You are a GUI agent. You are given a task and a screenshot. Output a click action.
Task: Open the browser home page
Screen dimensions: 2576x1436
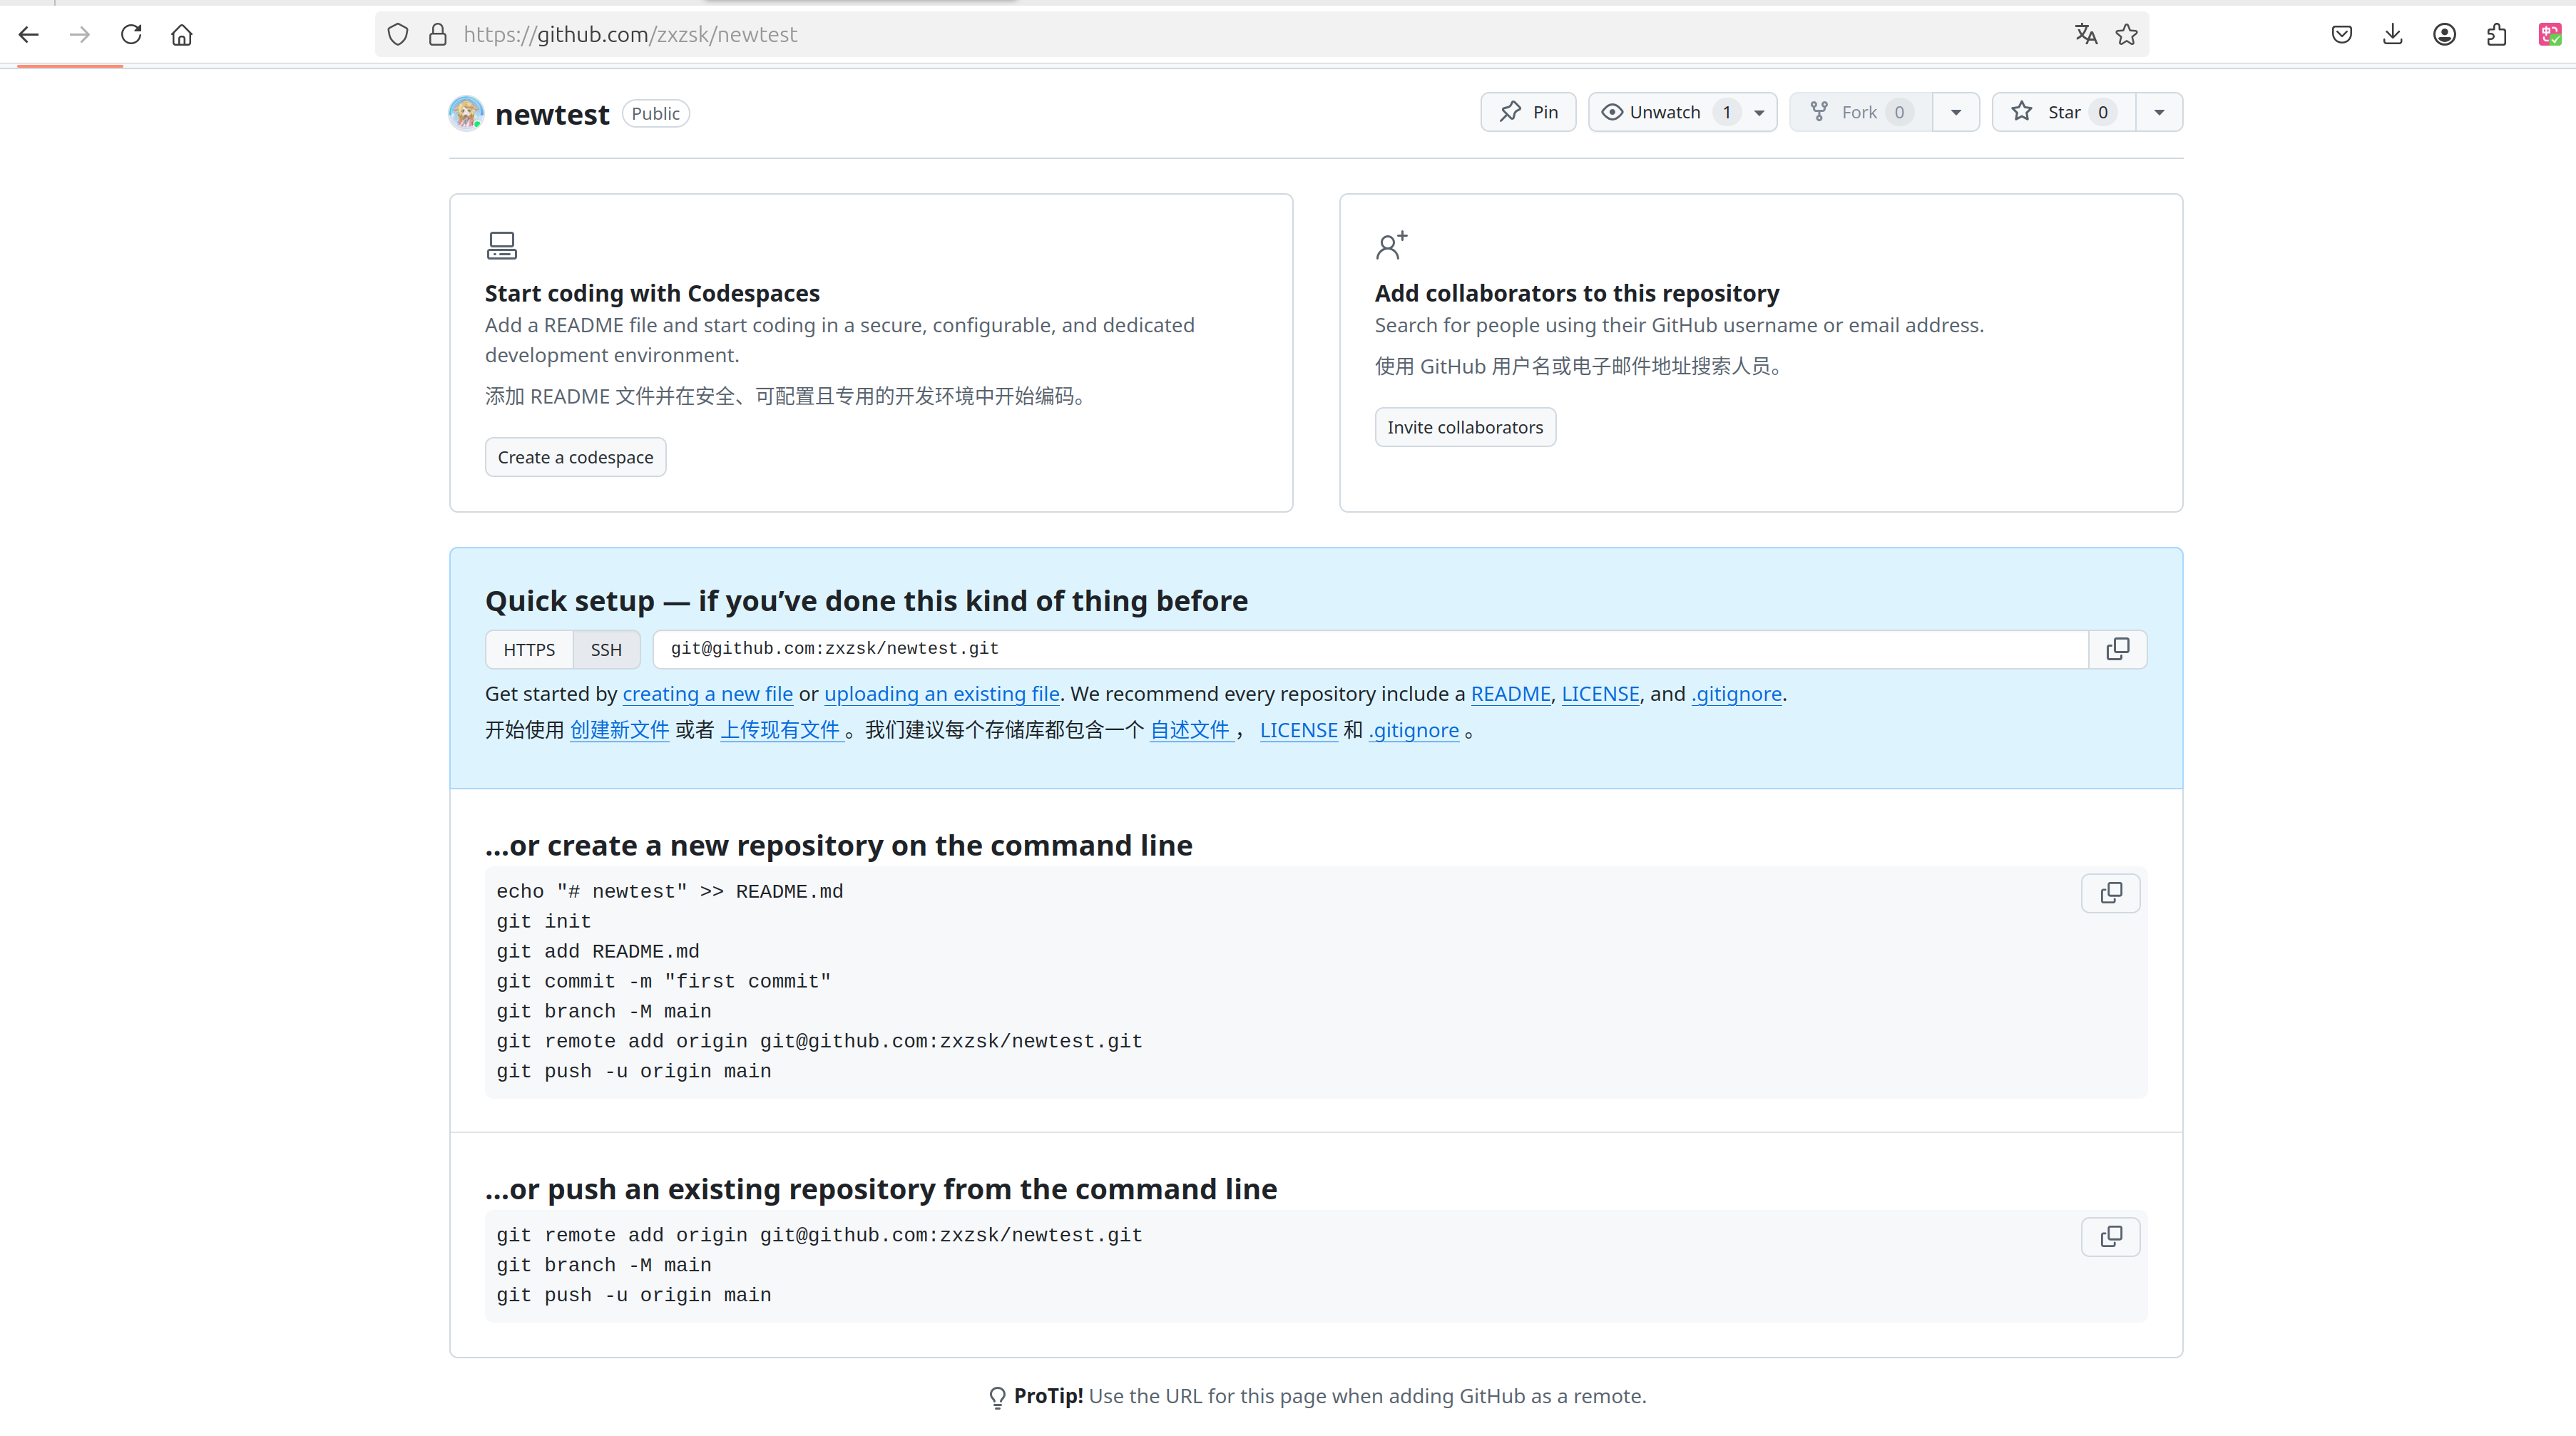point(182,35)
